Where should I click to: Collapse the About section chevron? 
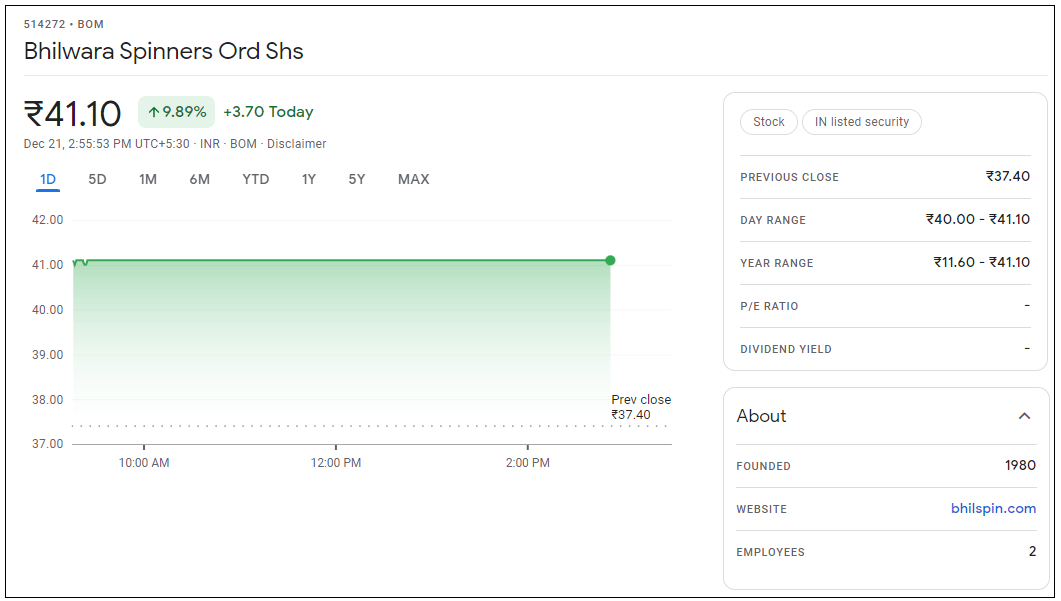1024,416
